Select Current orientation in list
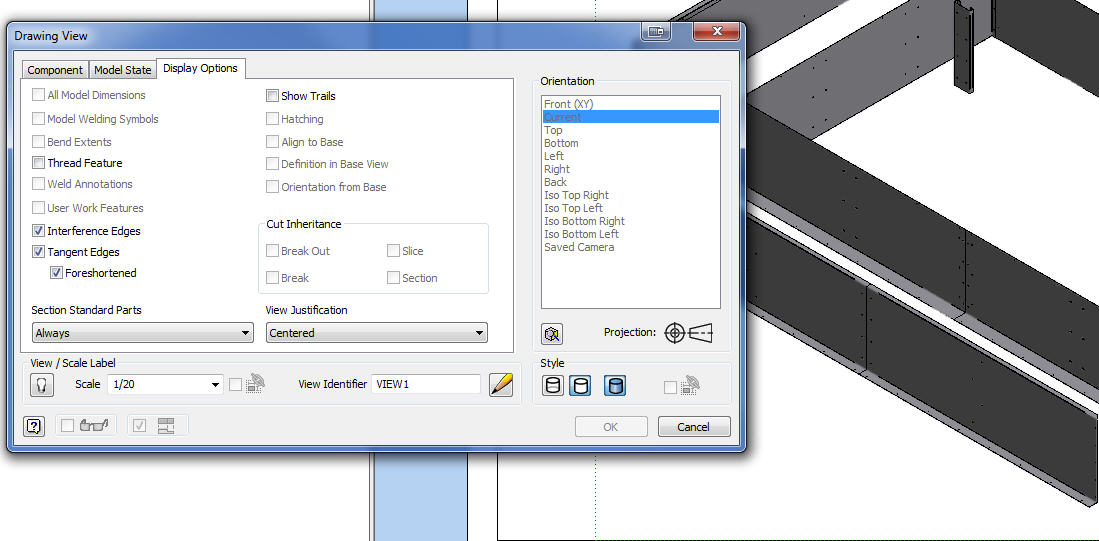1099x541 pixels. click(x=631, y=117)
